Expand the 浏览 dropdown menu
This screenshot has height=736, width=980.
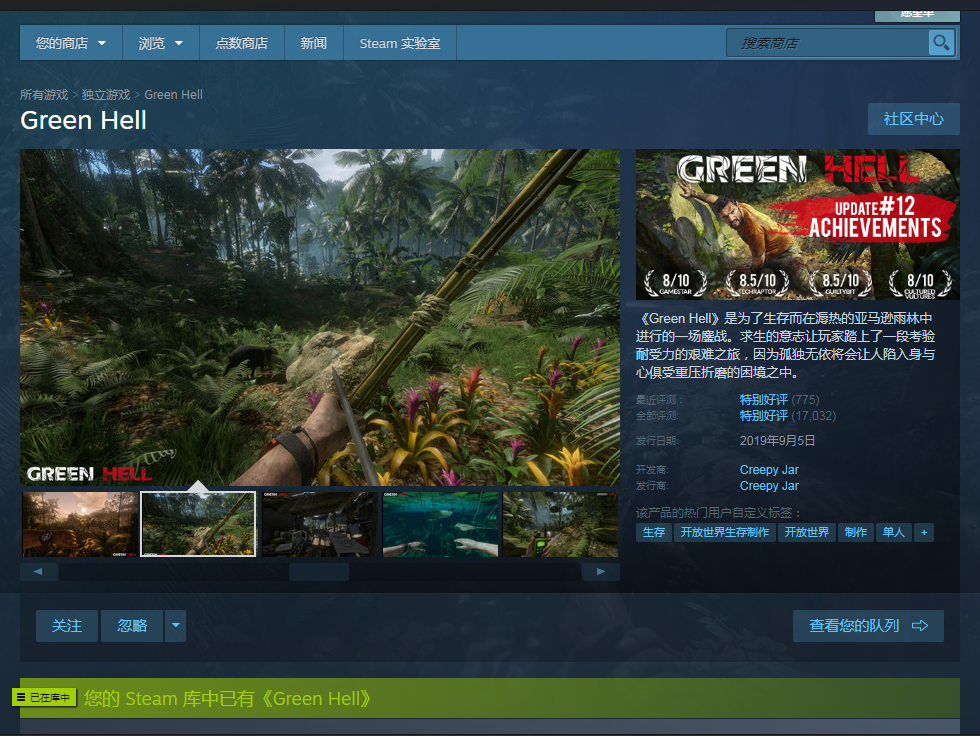160,43
